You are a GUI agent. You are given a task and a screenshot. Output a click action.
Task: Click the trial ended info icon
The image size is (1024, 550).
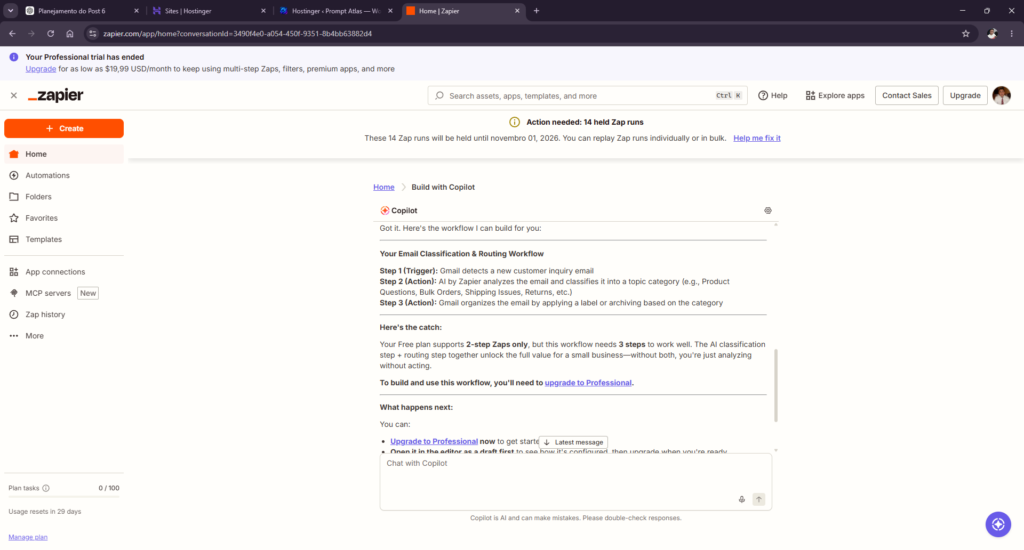[x=14, y=57]
